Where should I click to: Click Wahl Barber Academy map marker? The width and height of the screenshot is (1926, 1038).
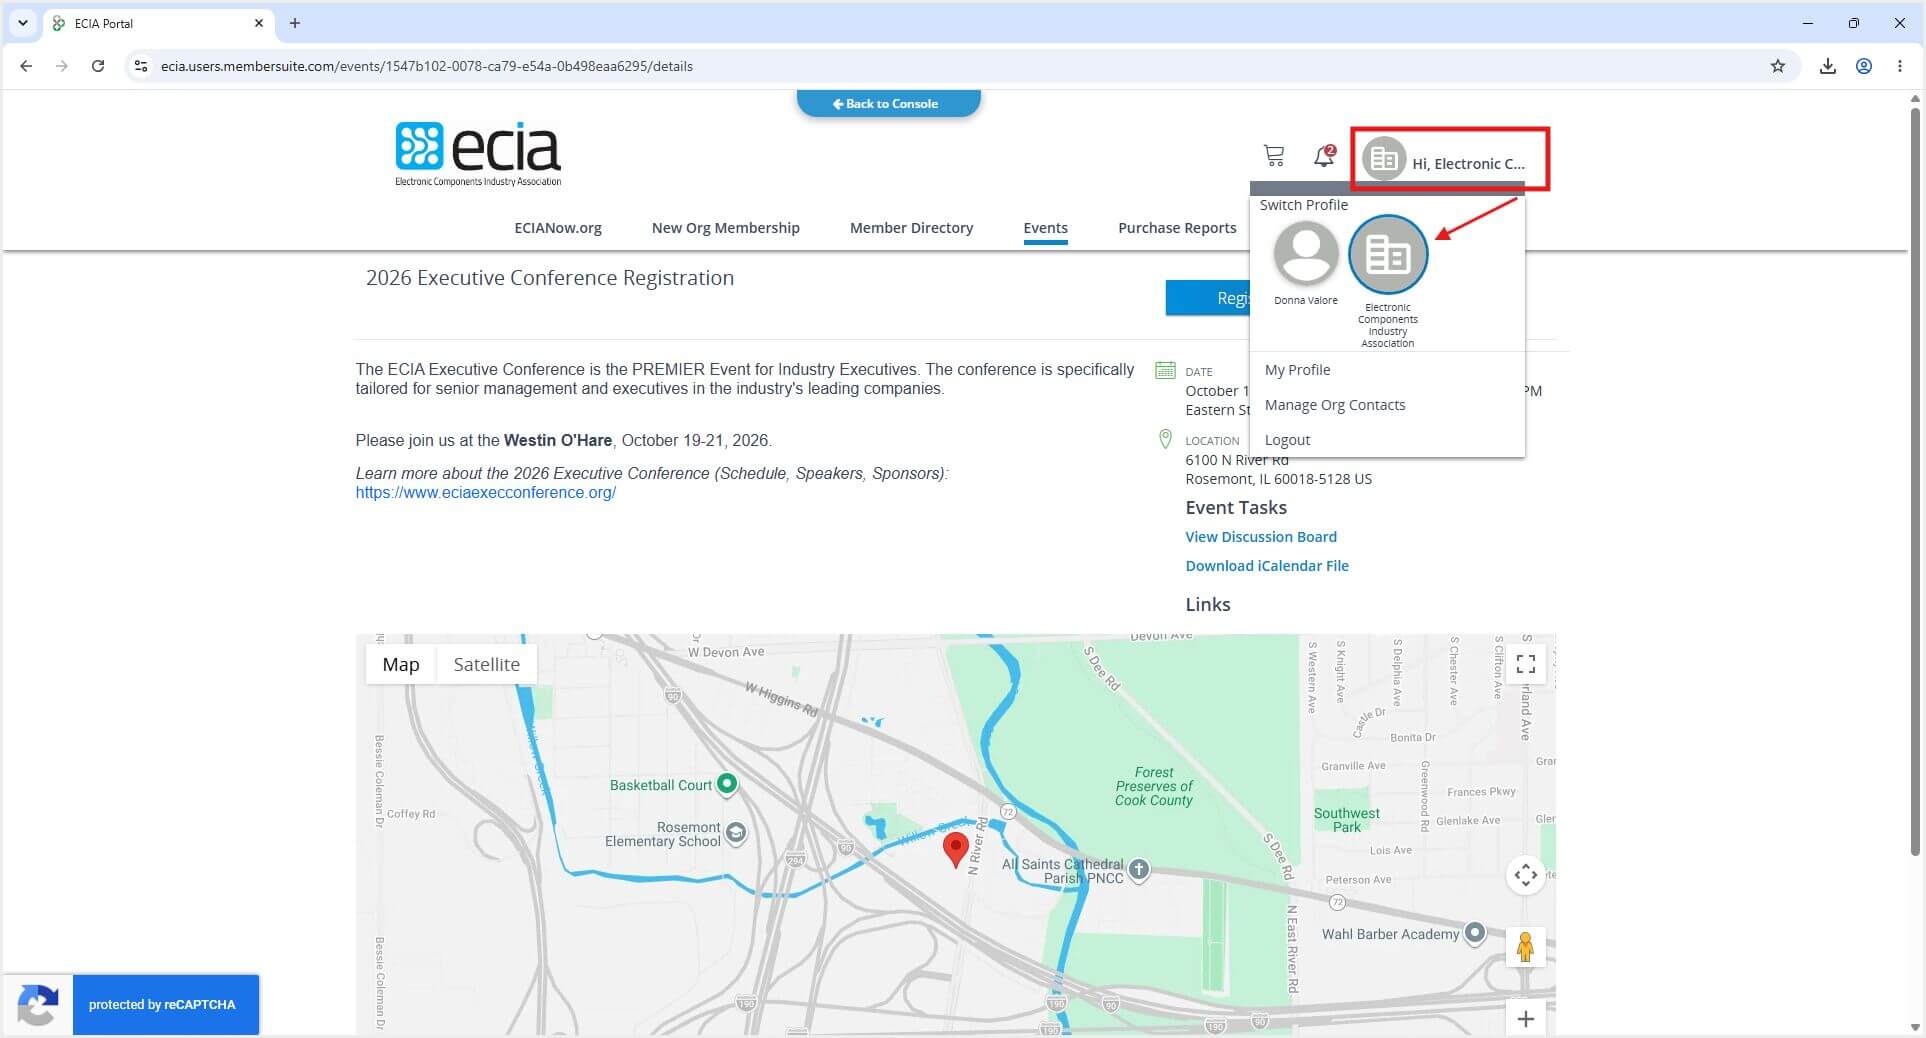[x=1475, y=933]
